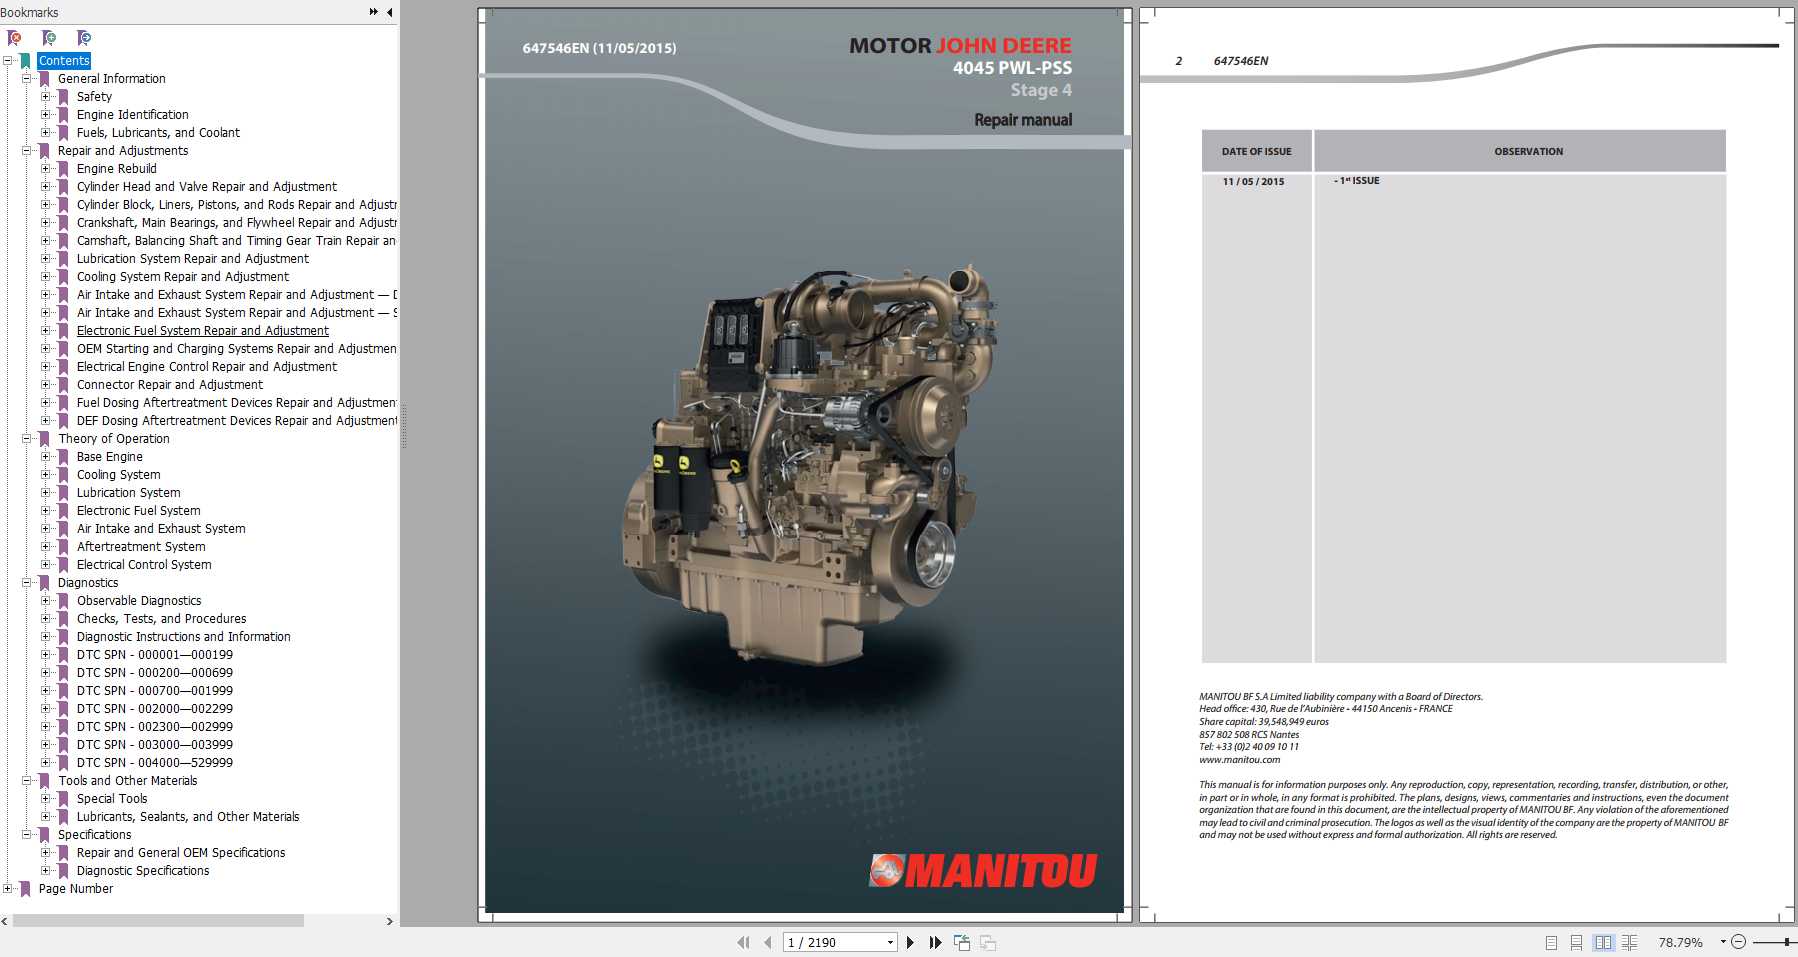
Task: Expand the Safety bookmark
Action: pos(45,97)
